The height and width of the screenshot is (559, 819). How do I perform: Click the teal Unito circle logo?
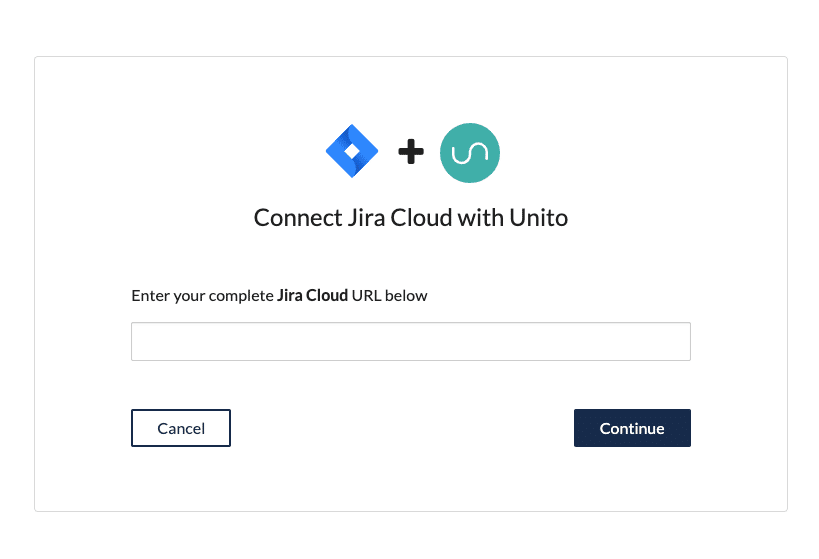click(470, 153)
